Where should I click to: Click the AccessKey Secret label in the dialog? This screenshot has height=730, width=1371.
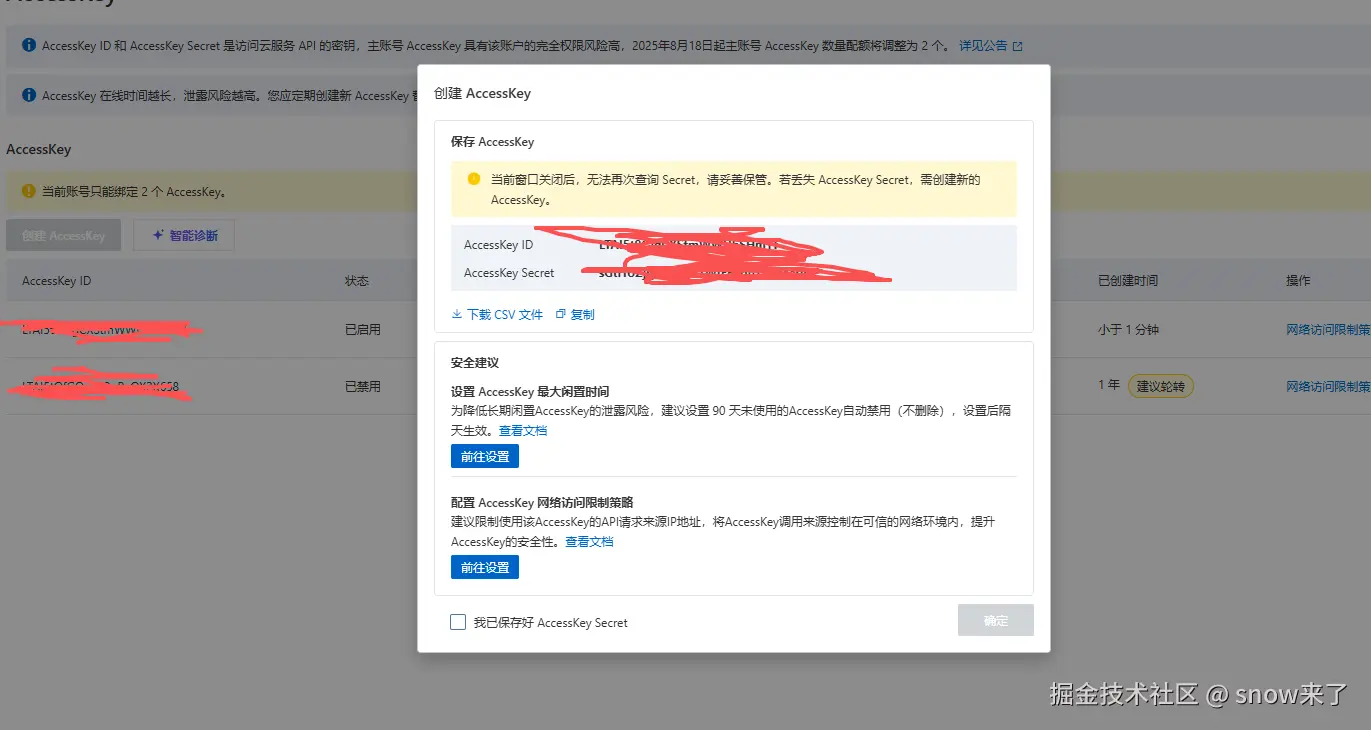coord(509,273)
